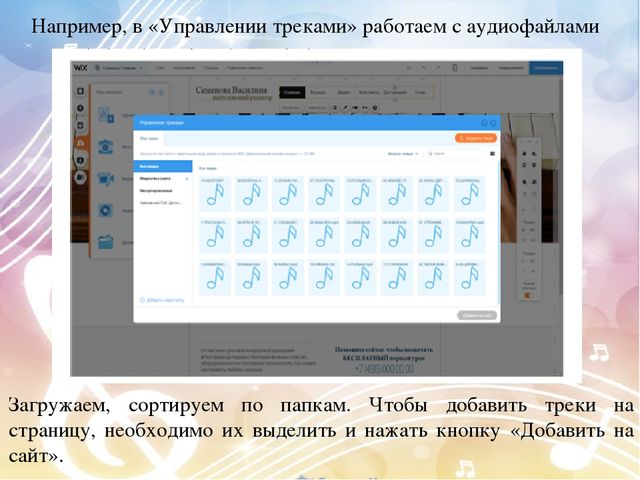Click the WIX logo in editor

(x=80, y=68)
